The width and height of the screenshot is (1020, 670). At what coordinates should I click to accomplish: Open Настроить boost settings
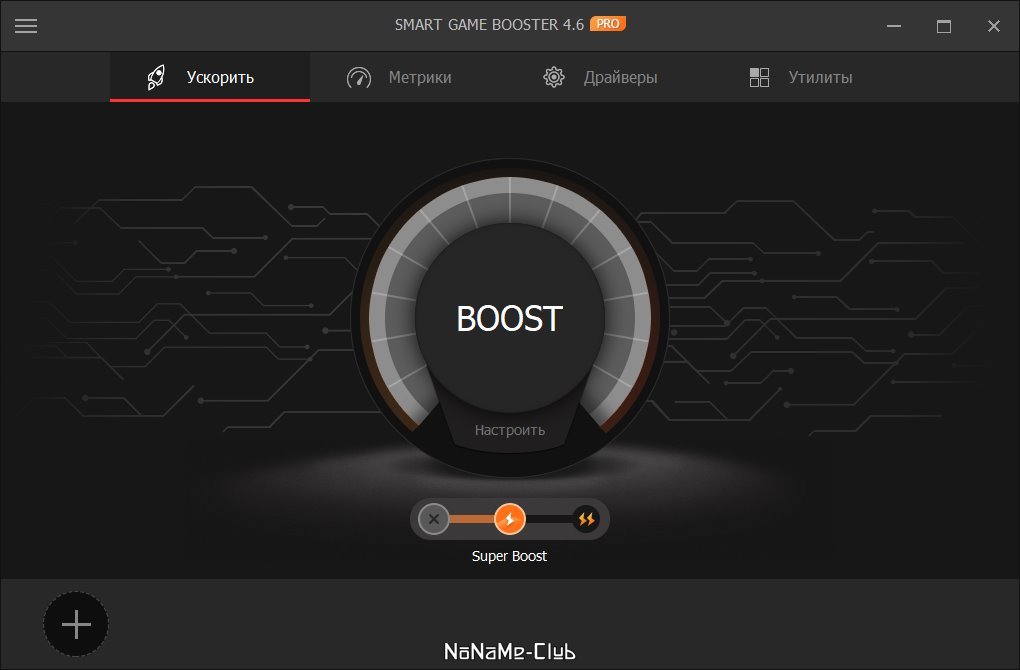[509, 430]
